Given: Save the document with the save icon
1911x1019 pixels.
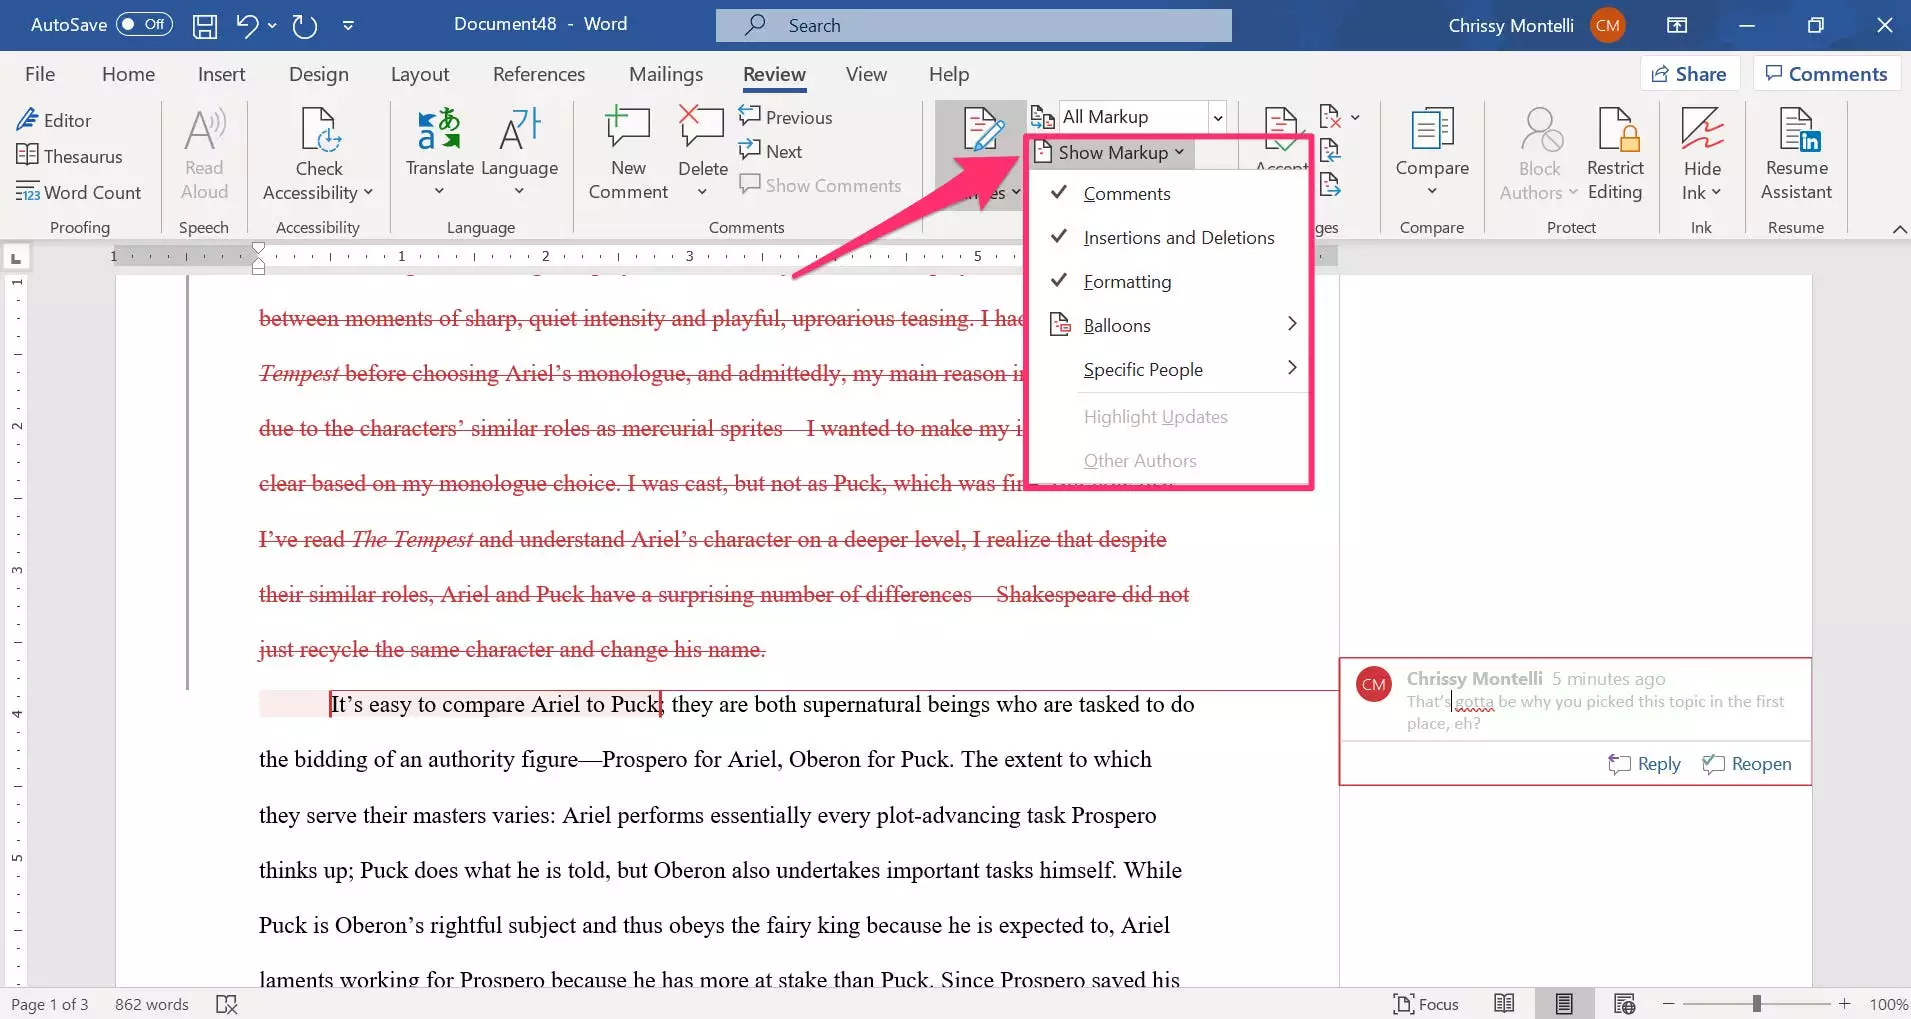Looking at the screenshot, I should click(x=205, y=25).
